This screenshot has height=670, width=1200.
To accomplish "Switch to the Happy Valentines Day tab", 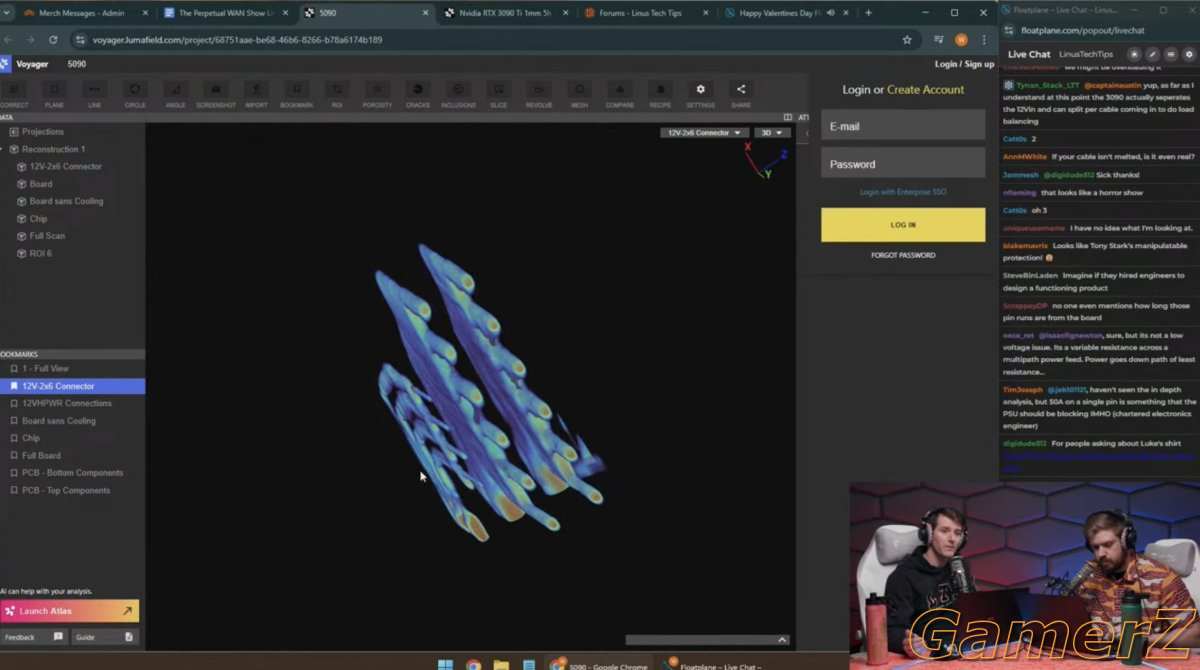I will 786,13.
